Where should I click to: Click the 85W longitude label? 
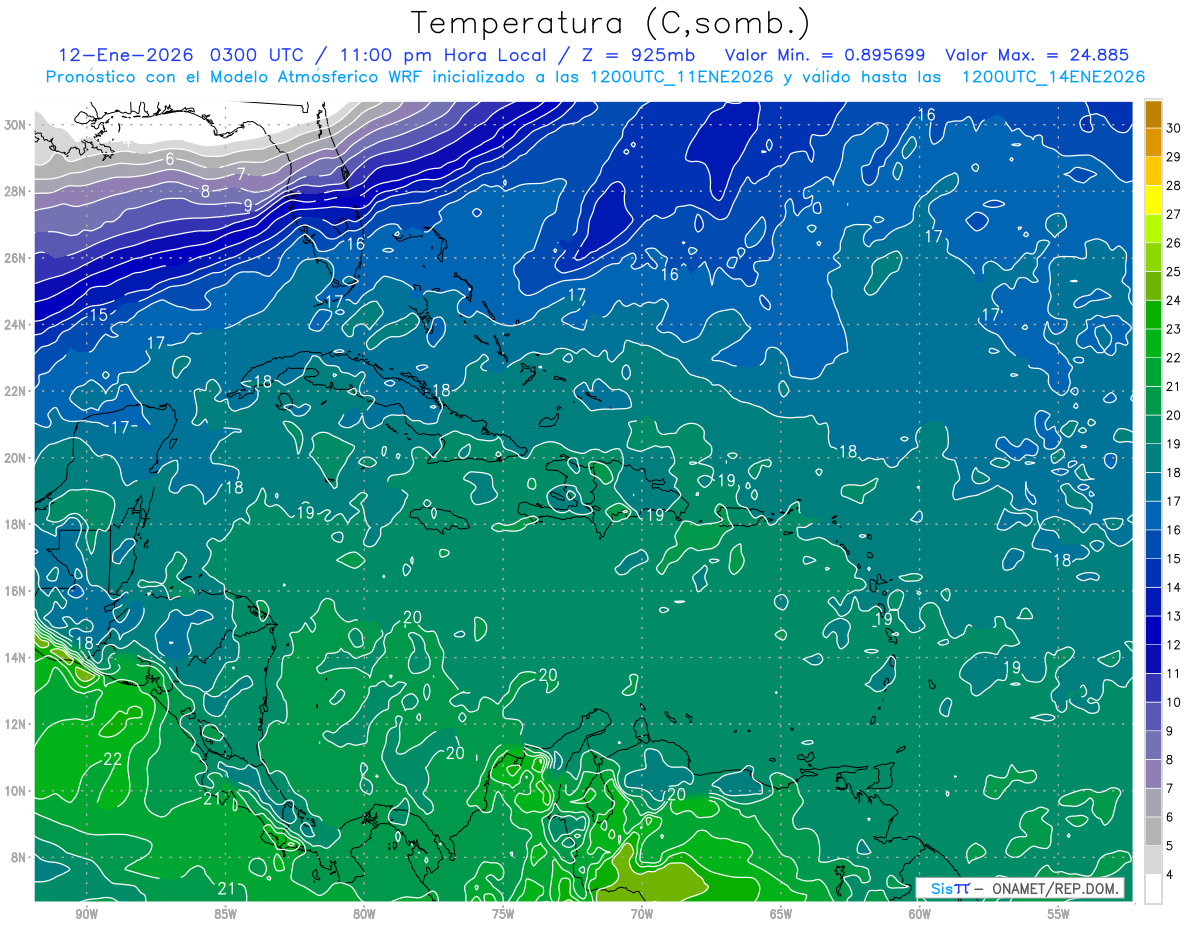coord(225,914)
